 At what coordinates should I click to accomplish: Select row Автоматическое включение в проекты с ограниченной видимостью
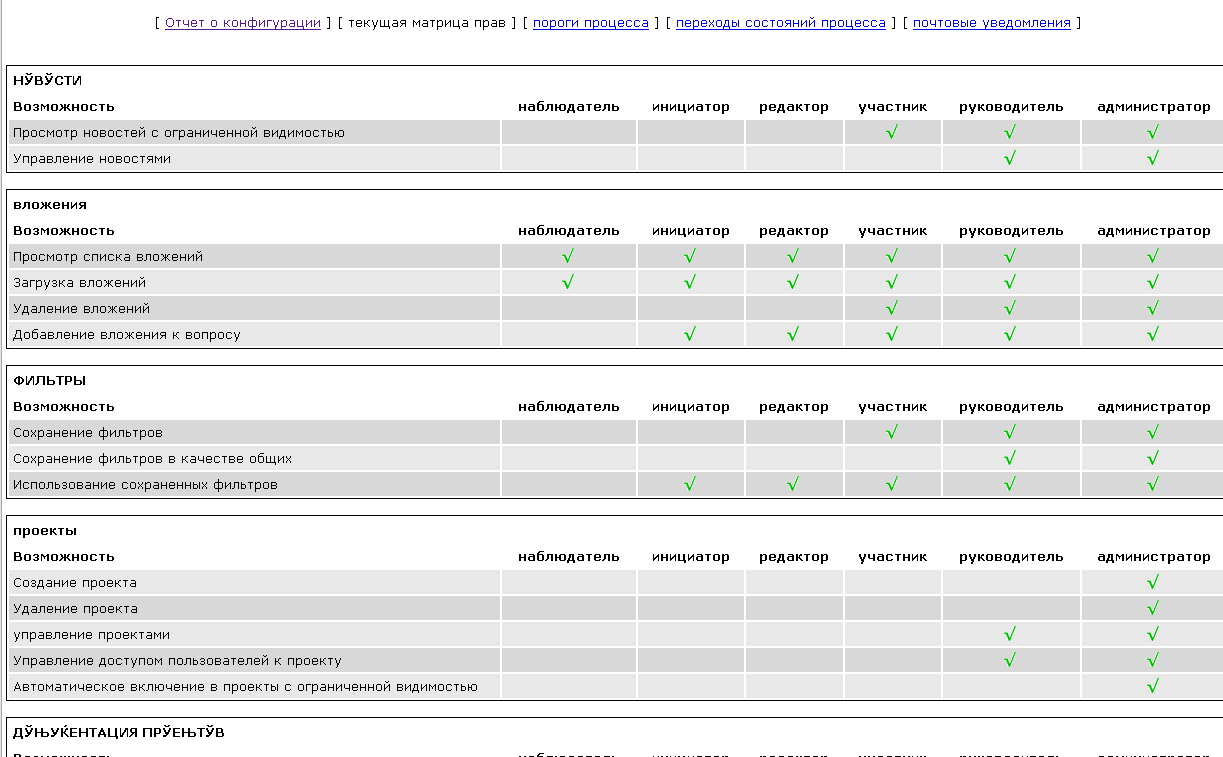click(615, 686)
